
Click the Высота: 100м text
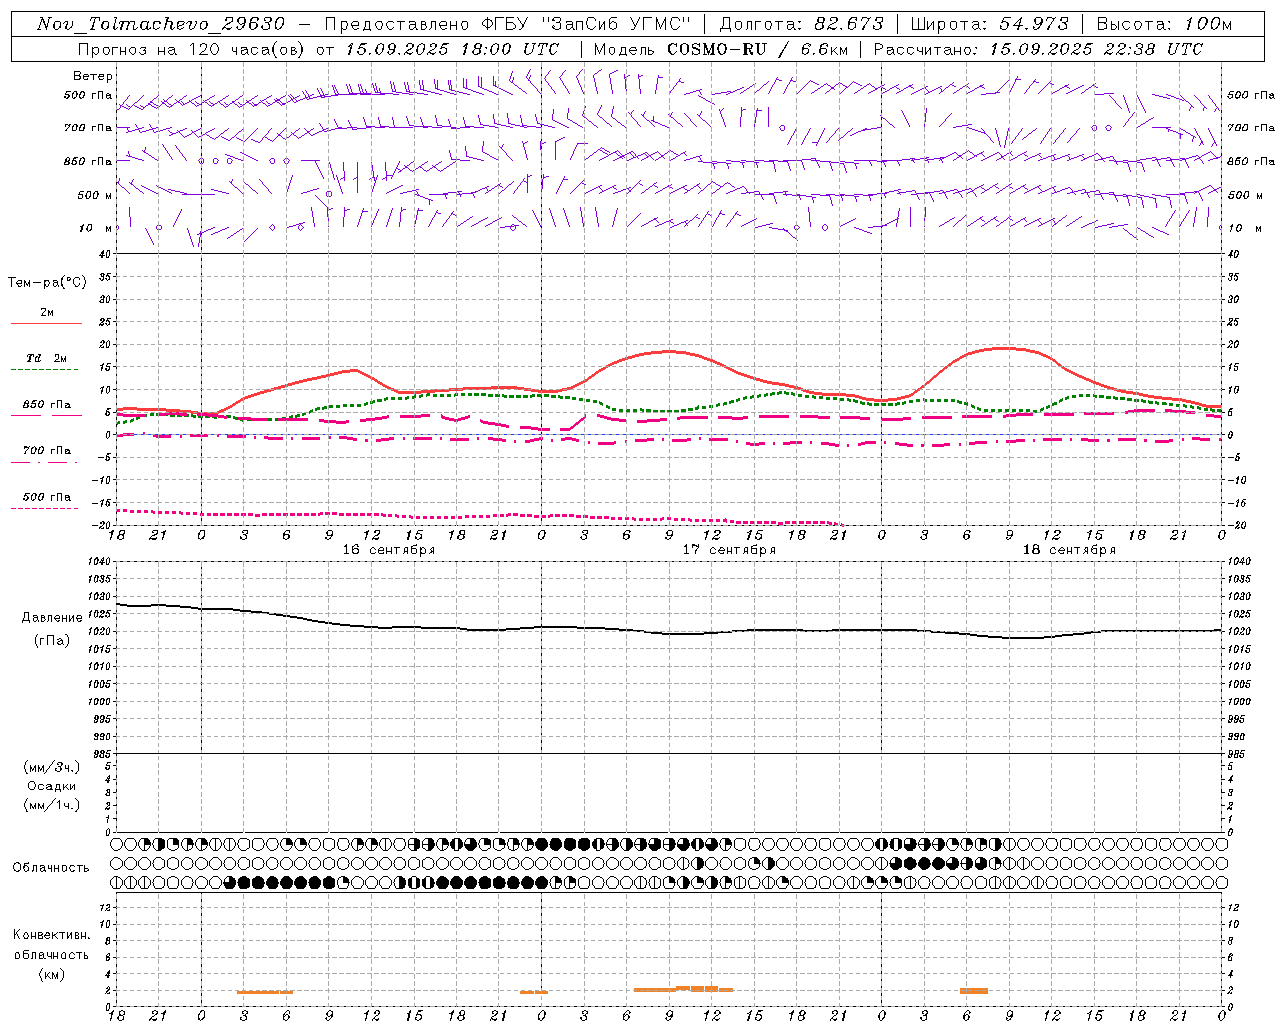pos(1164,24)
